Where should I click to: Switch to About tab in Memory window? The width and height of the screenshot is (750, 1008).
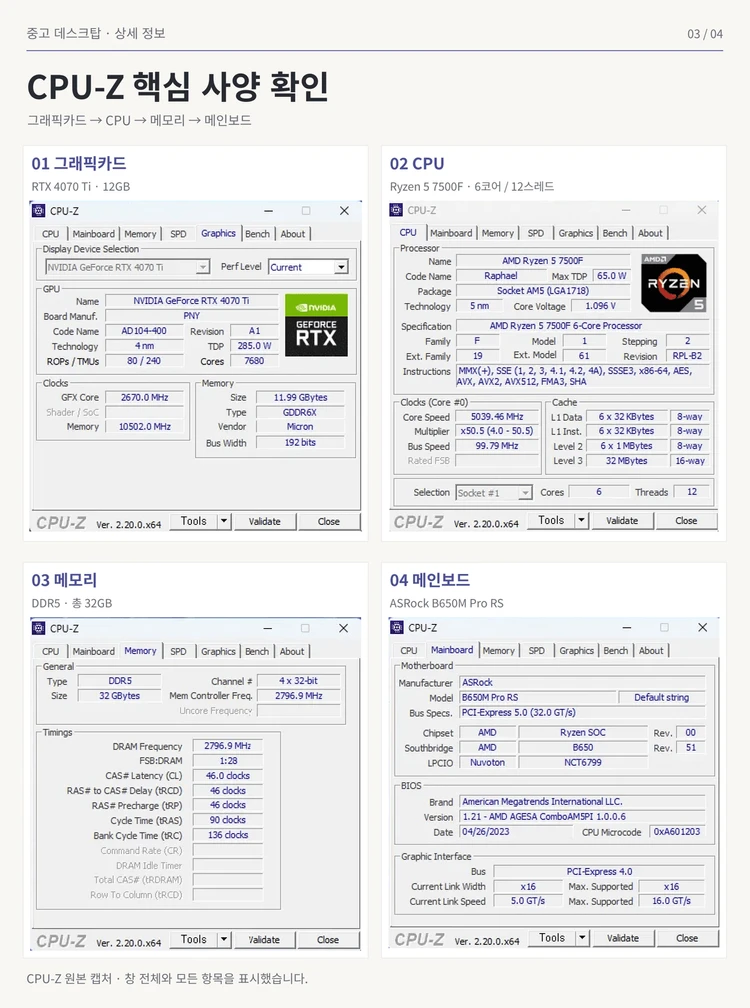pos(292,651)
